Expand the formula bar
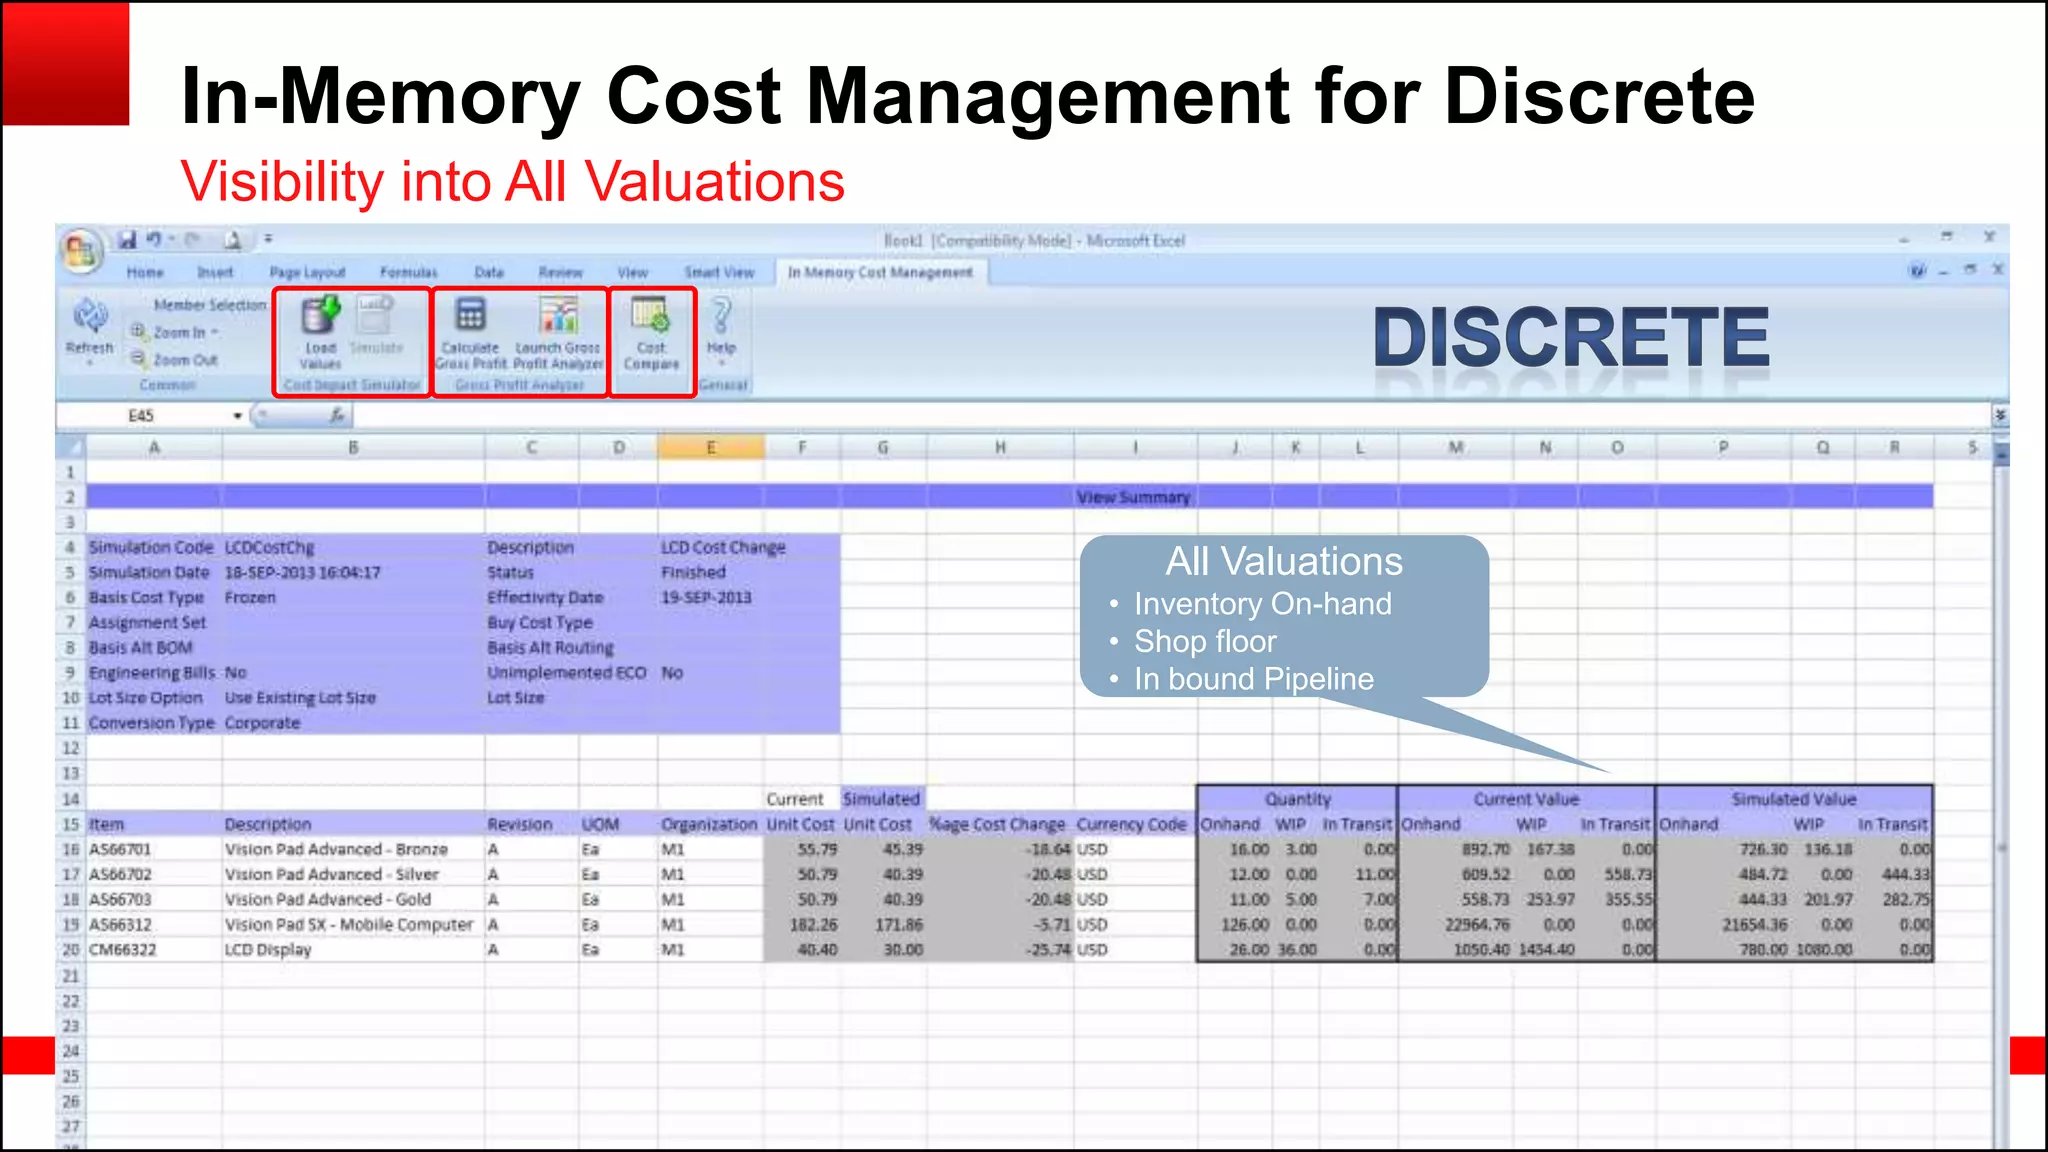This screenshot has width=2048, height=1152. click(1999, 415)
